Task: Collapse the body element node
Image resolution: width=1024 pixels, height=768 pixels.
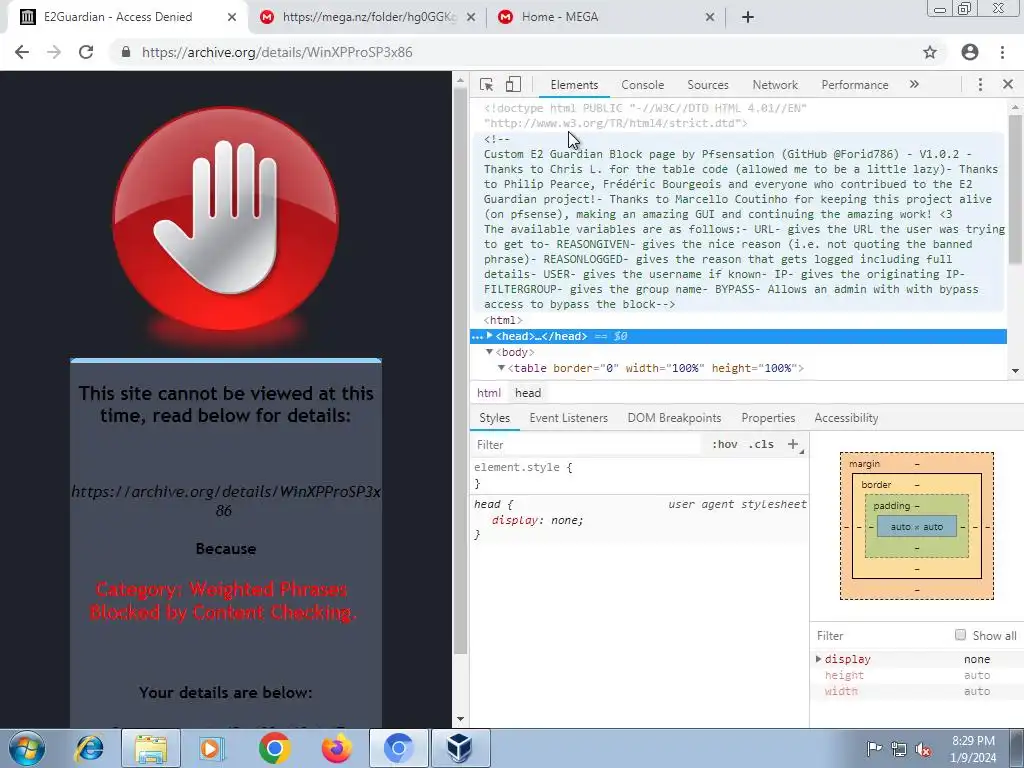Action: click(x=489, y=352)
